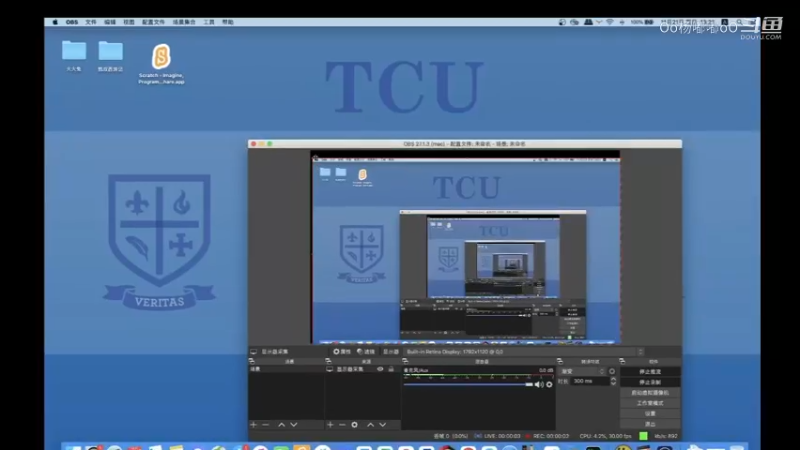
Task: Move the scene down in the scenes list
Action: 294,424
